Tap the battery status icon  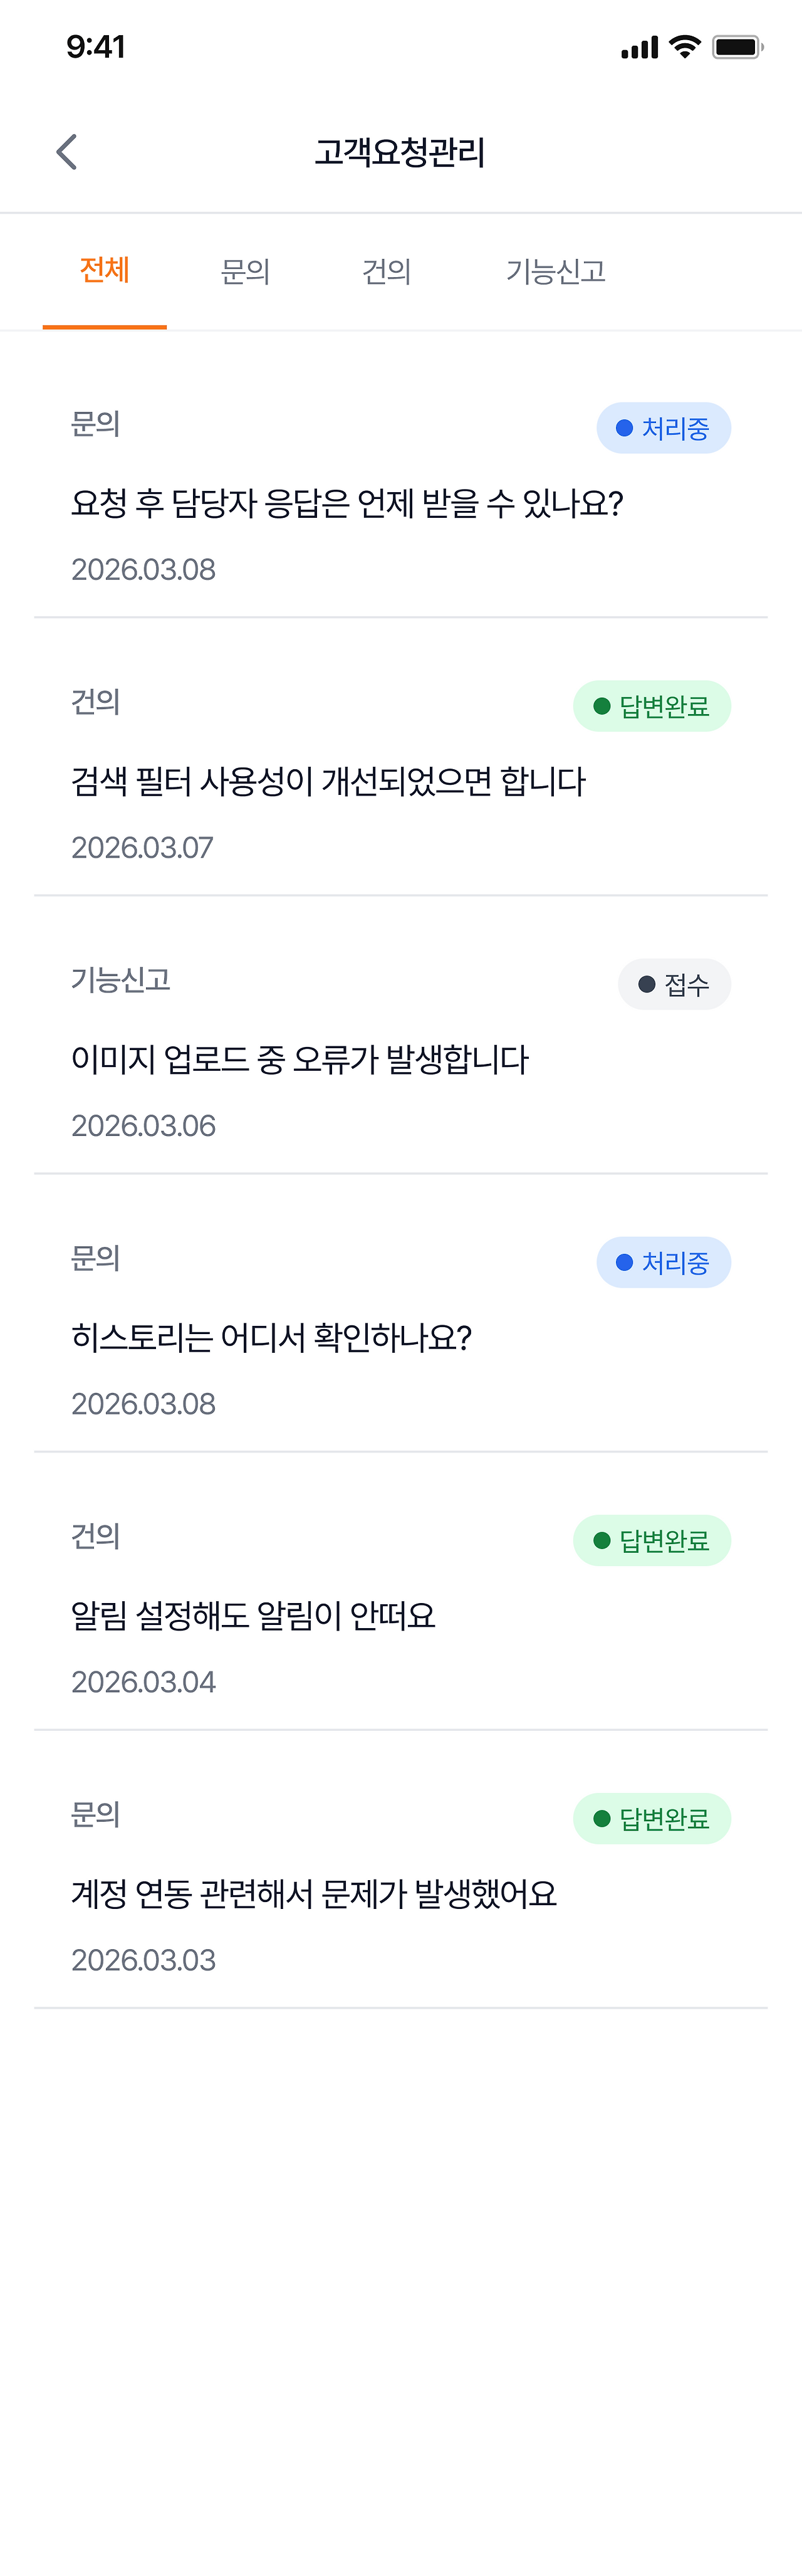(x=737, y=47)
